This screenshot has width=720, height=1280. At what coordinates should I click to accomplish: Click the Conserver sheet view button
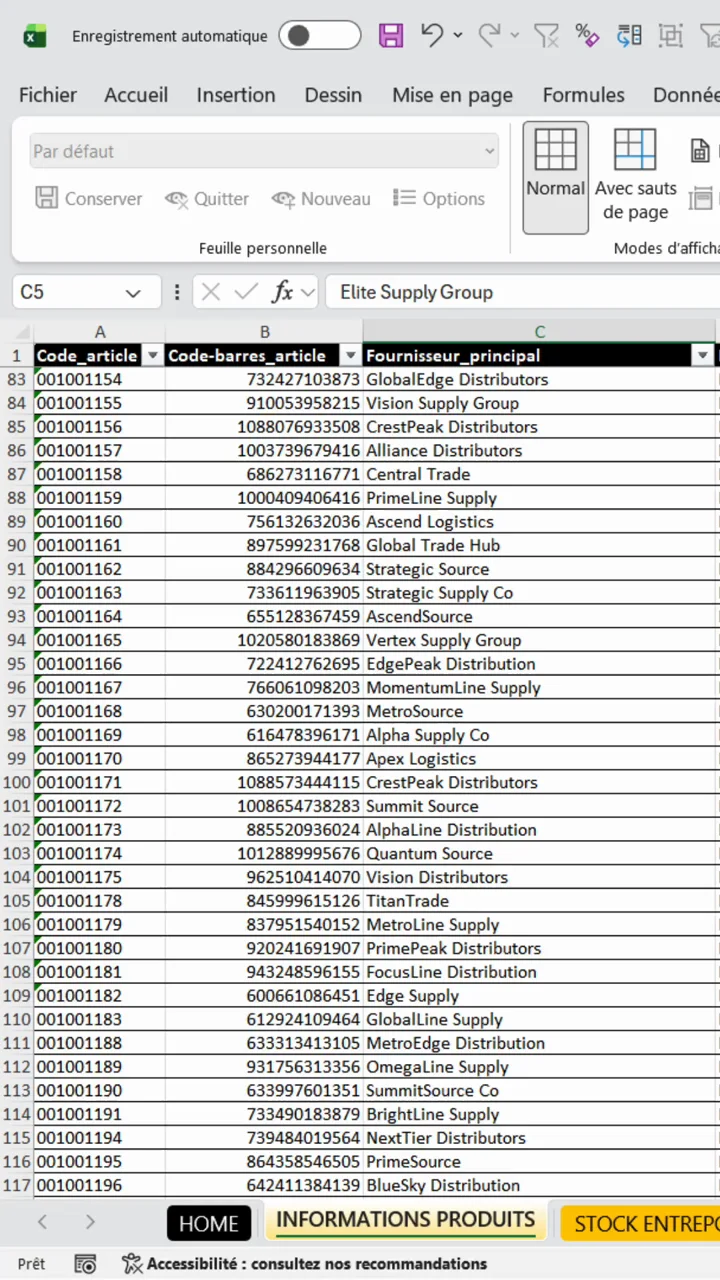click(89, 199)
